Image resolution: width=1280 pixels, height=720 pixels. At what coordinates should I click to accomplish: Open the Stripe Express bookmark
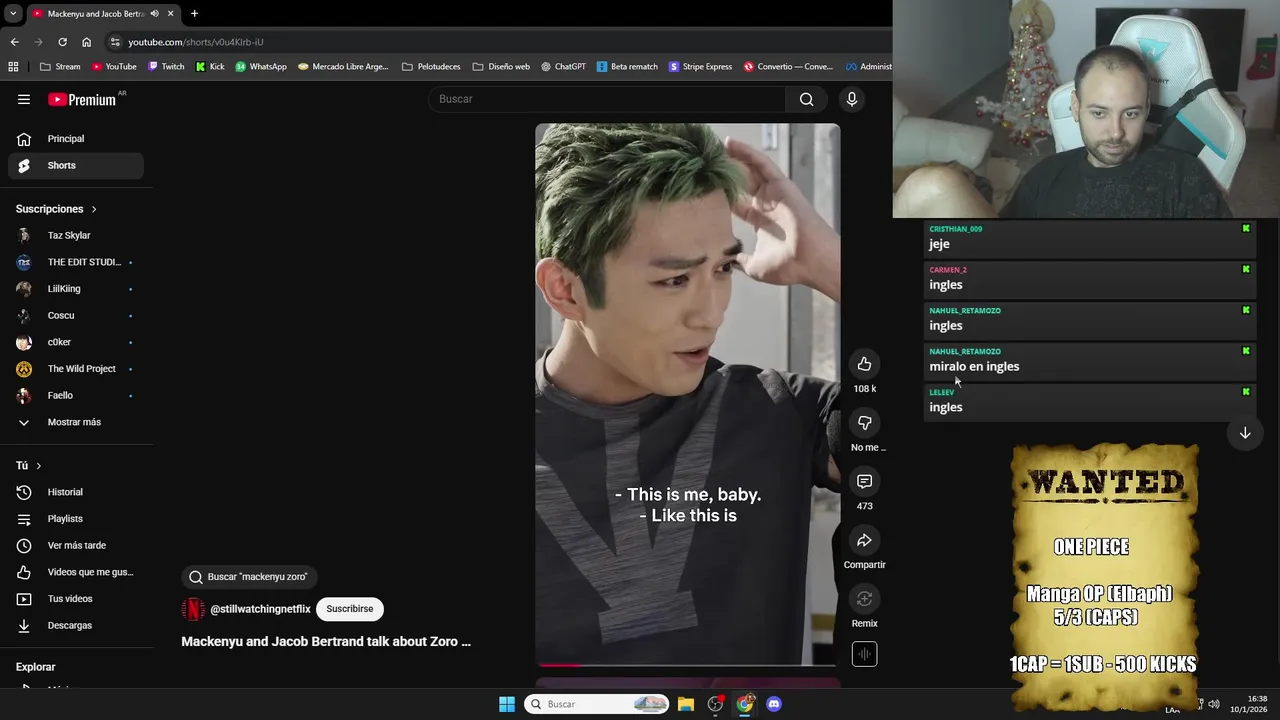point(700,67)
